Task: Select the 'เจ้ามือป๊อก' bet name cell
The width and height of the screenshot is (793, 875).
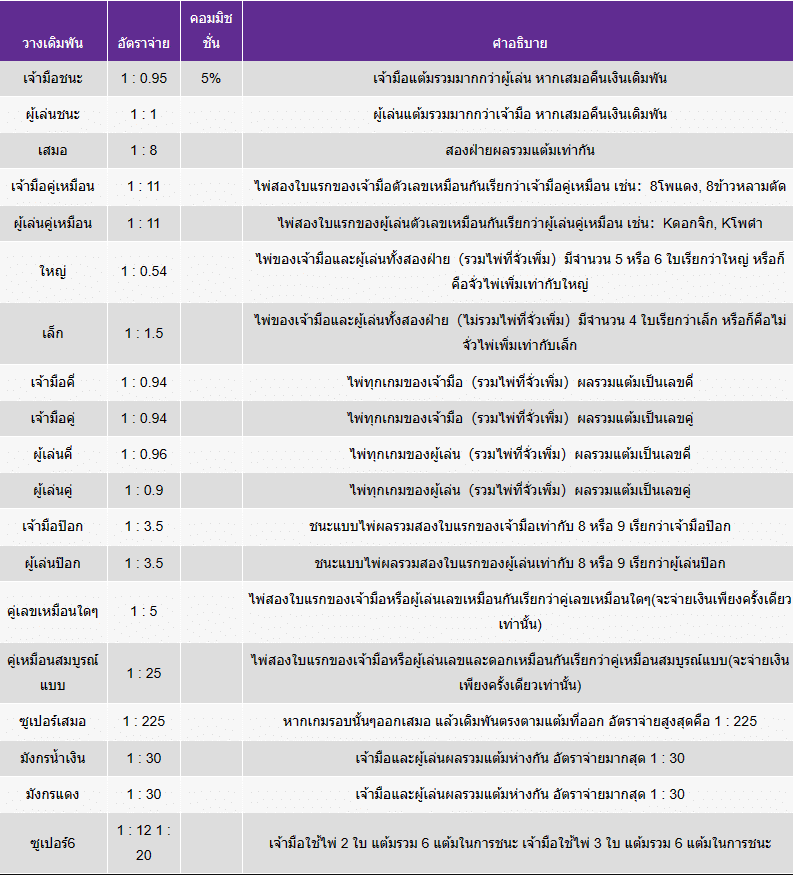Action: click(53, 526)
